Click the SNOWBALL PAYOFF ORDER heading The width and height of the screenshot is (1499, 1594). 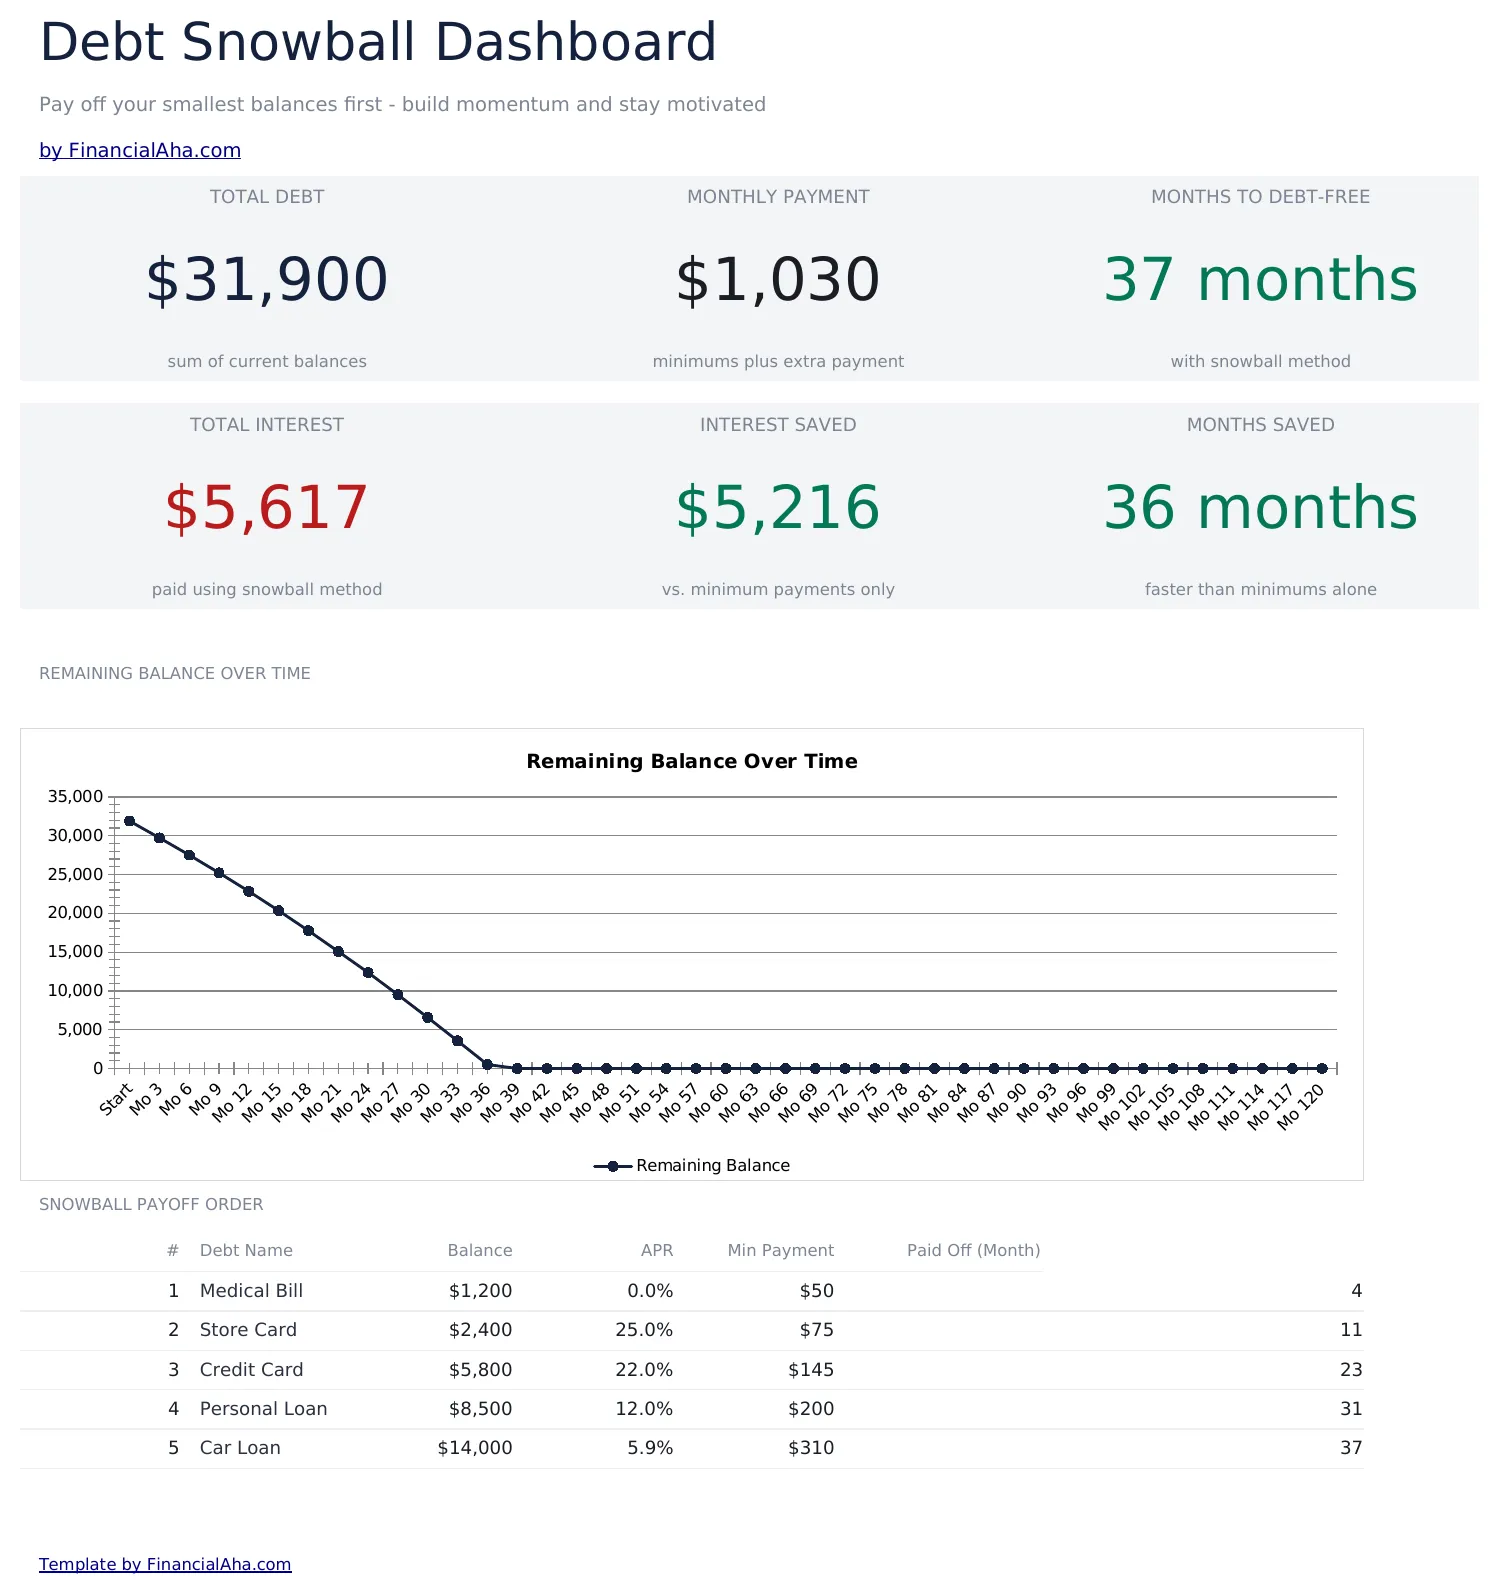pyautogui.click(x=151, y=1204)
